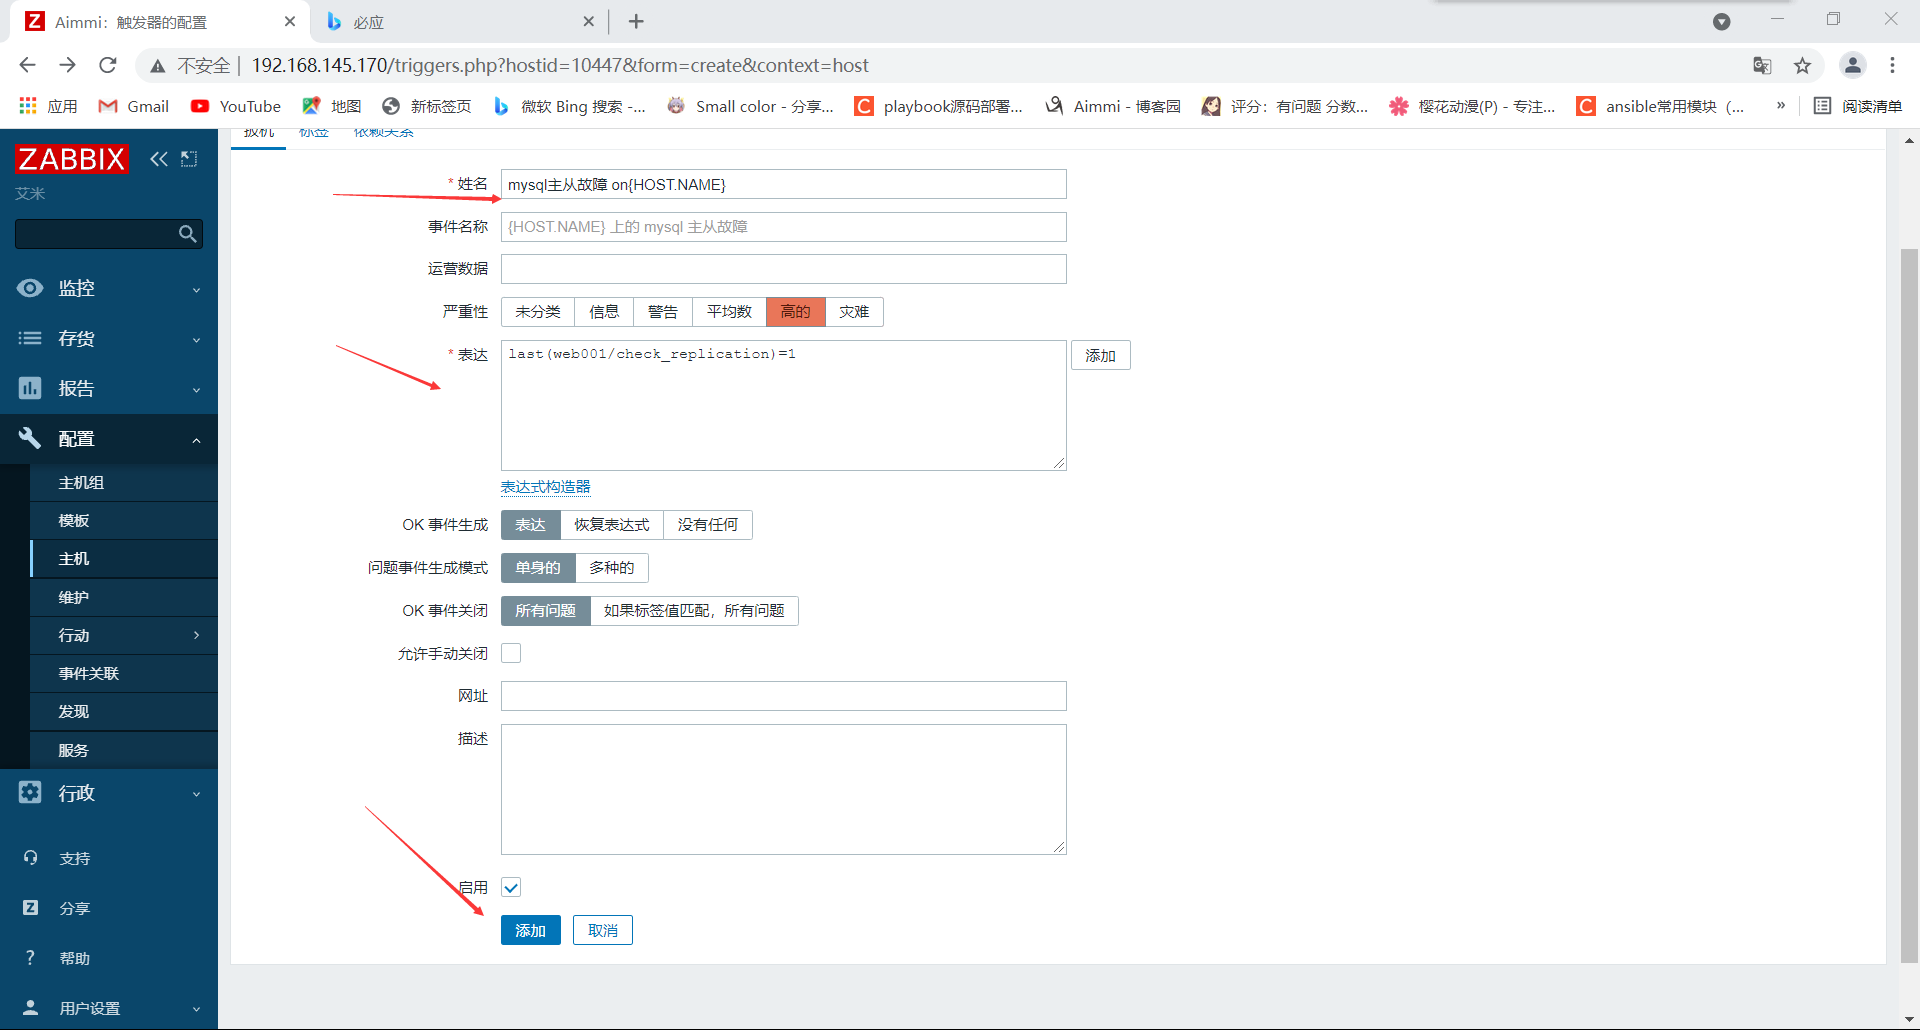Click the Zabbix logo
The height and width of the screenshot is (1030, 1920).
coord(72,159)
